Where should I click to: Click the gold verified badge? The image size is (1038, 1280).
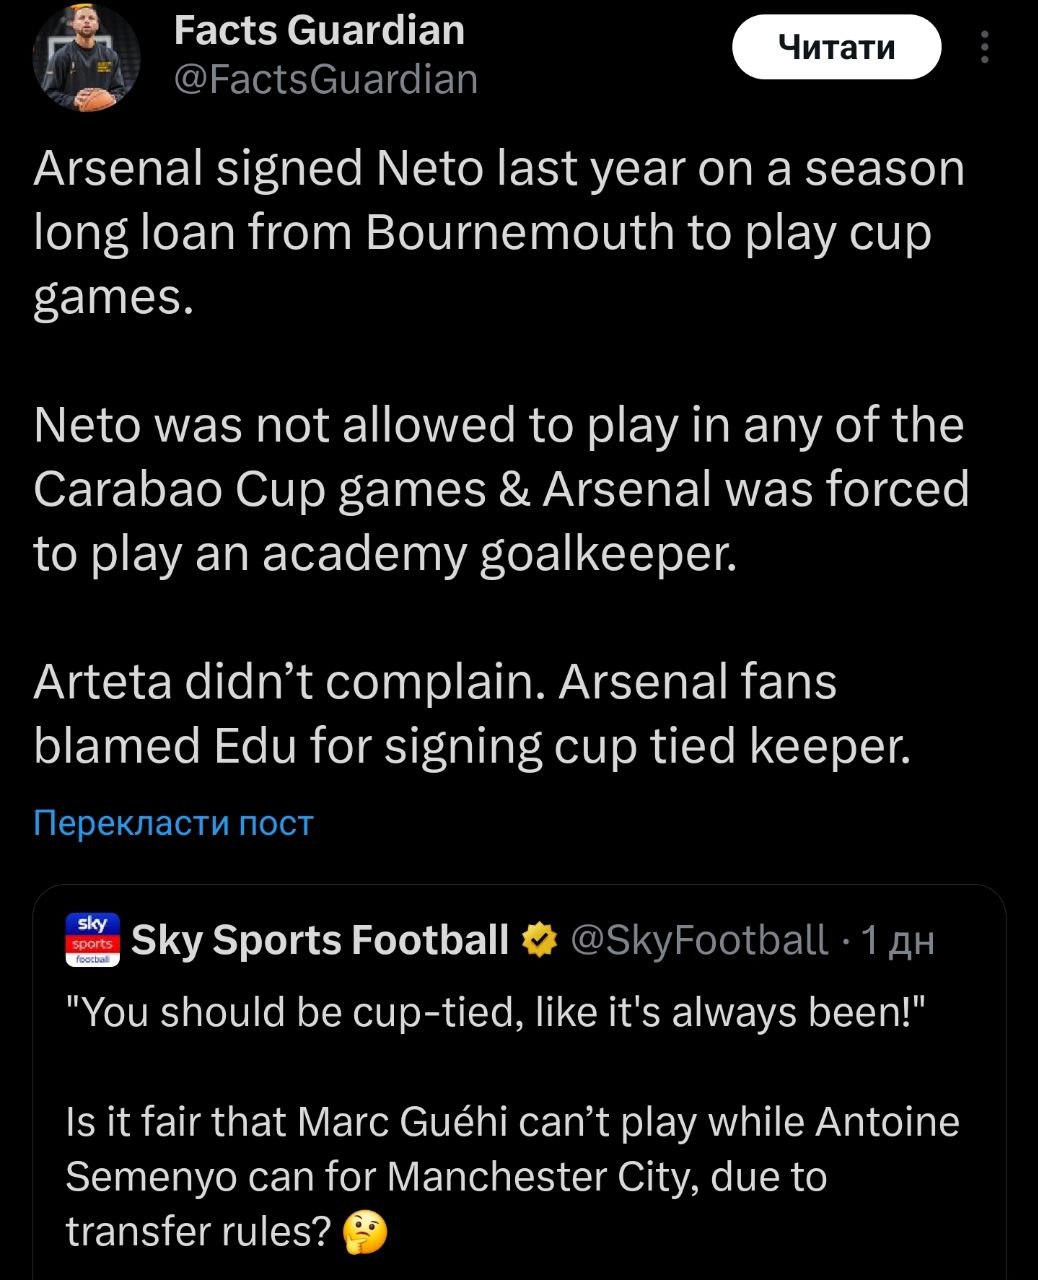coord(540,940)
